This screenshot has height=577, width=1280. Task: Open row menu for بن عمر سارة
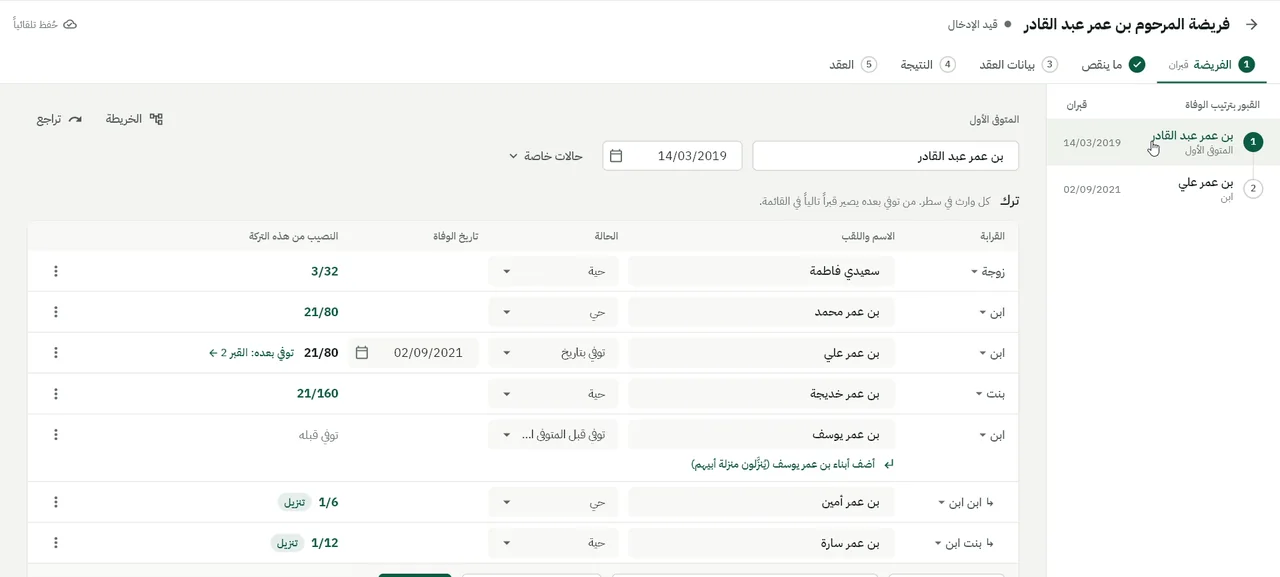(56, 543)
